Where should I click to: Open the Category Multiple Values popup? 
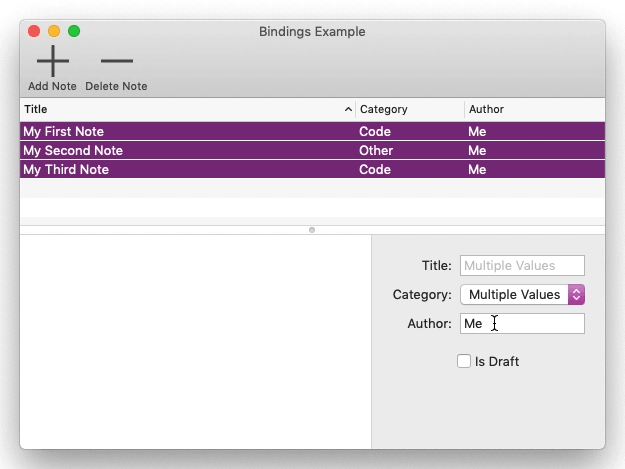(x=522, y=294)
